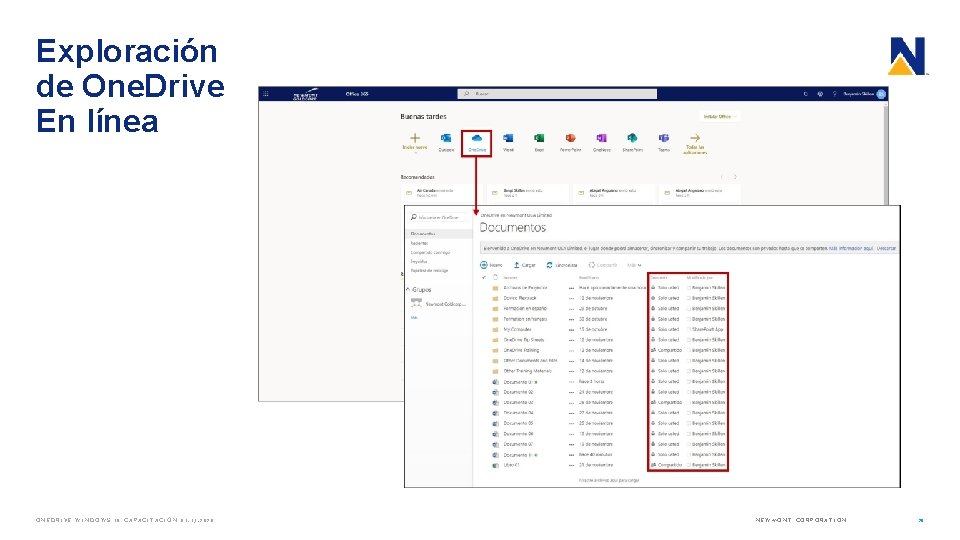Launch the PowerPoint app icon

[x=570, y=138]
